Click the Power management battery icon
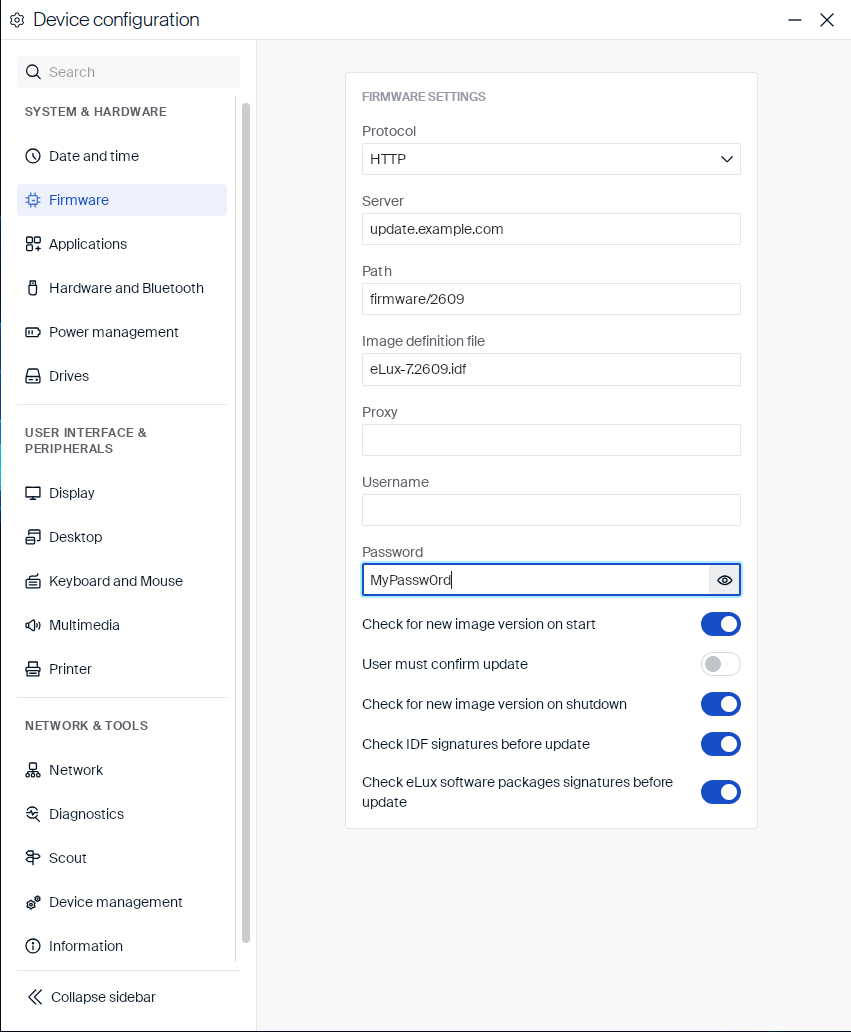 click(x=33, y=332)
